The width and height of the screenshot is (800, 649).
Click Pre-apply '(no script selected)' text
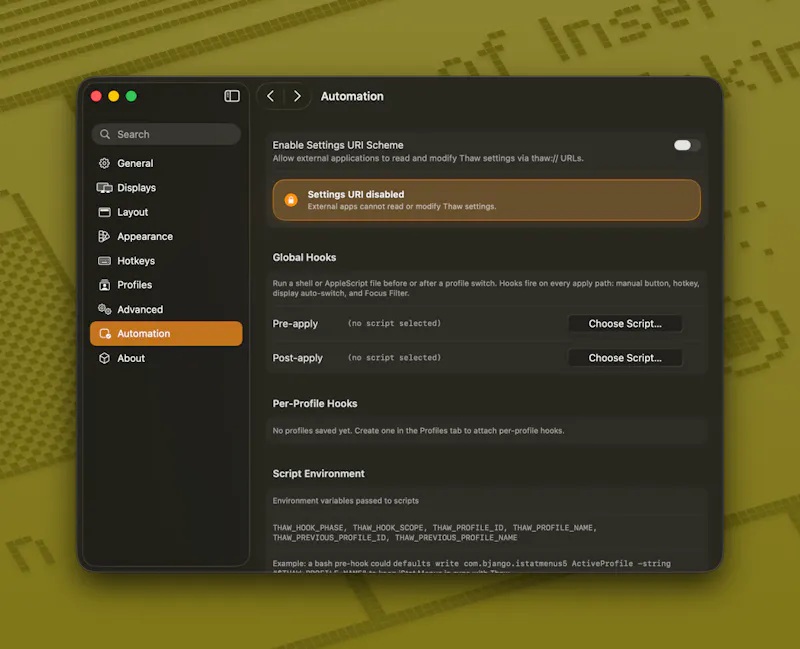coord(394,323)
